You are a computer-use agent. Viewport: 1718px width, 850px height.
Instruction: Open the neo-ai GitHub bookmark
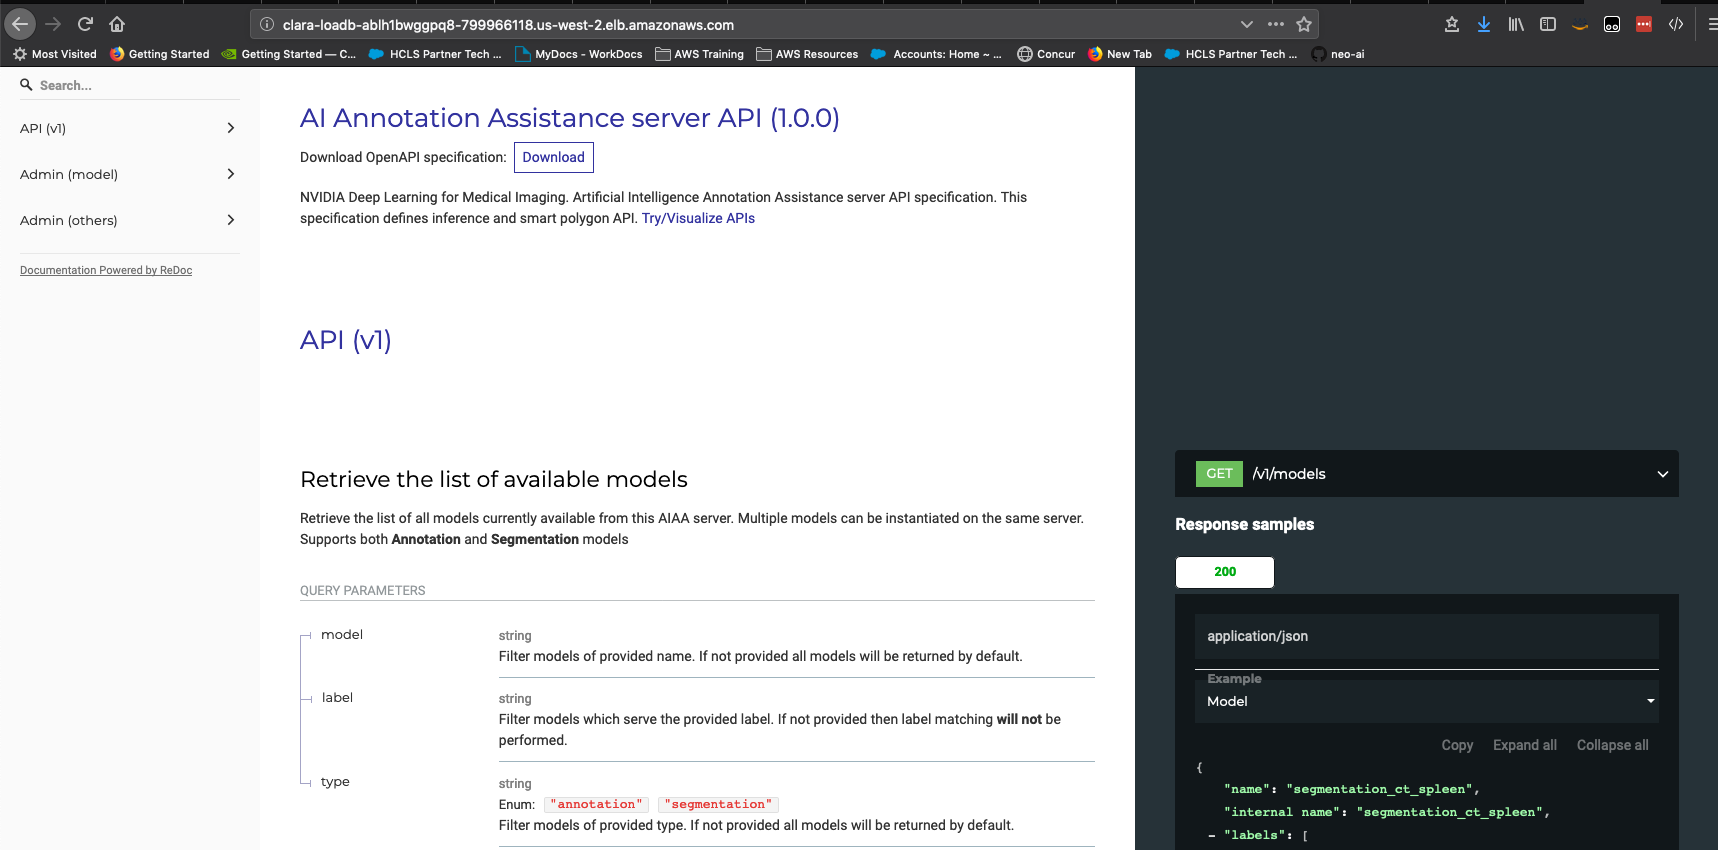coord(1338,54)
